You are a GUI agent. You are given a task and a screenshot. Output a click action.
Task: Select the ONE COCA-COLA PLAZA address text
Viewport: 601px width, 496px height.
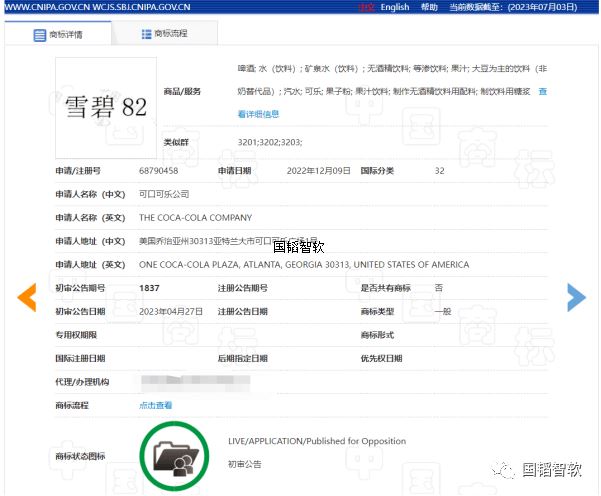pyautogui.click(x=304, y=264)
